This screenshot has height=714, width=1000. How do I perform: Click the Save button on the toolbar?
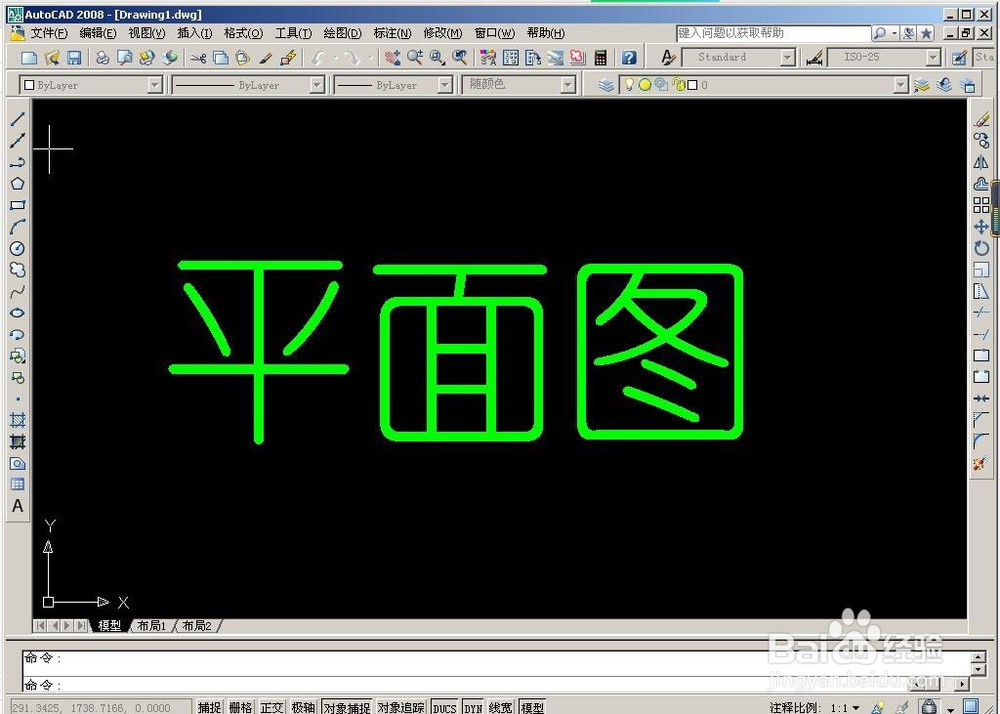tap(72, 57)
